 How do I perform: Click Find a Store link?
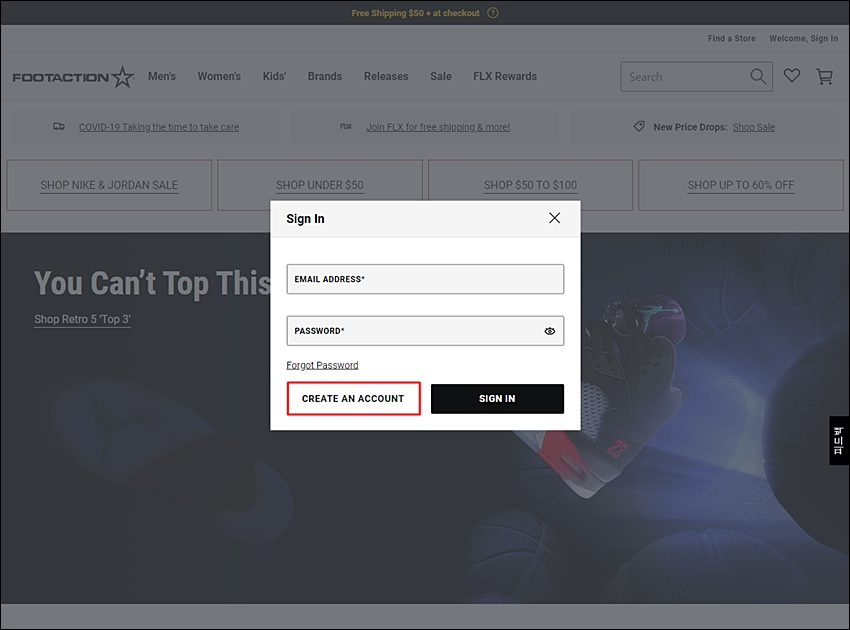click(x=731, y=38)
